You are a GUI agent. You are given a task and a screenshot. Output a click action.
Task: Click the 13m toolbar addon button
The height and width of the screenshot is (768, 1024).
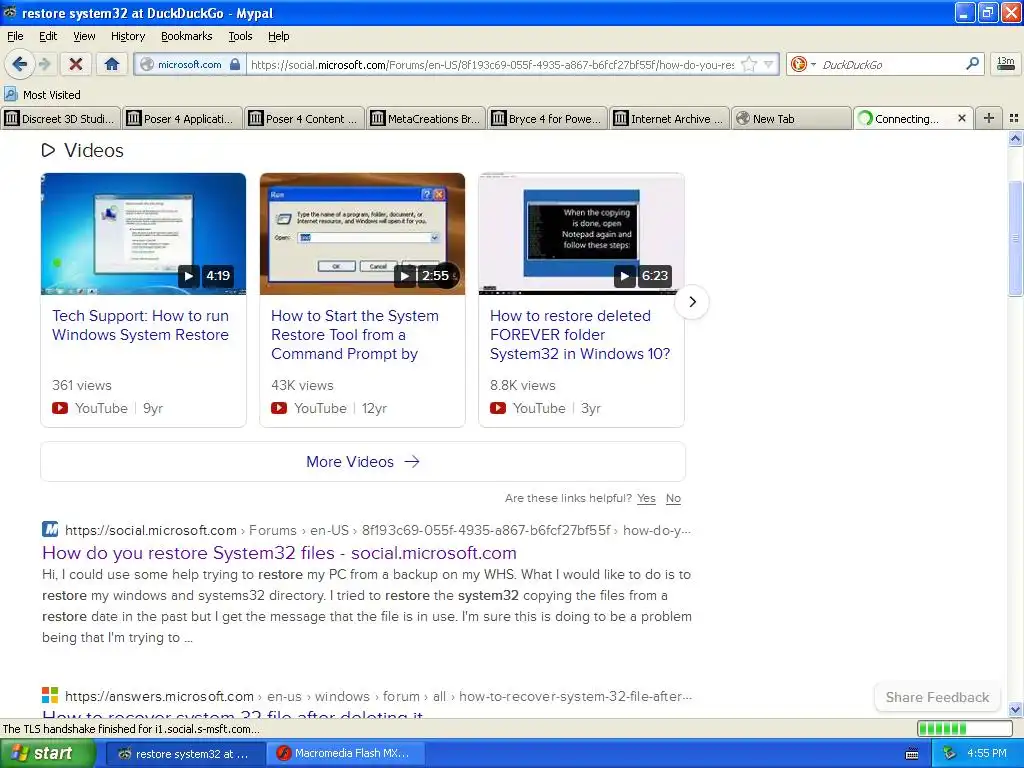(1006, 63)
